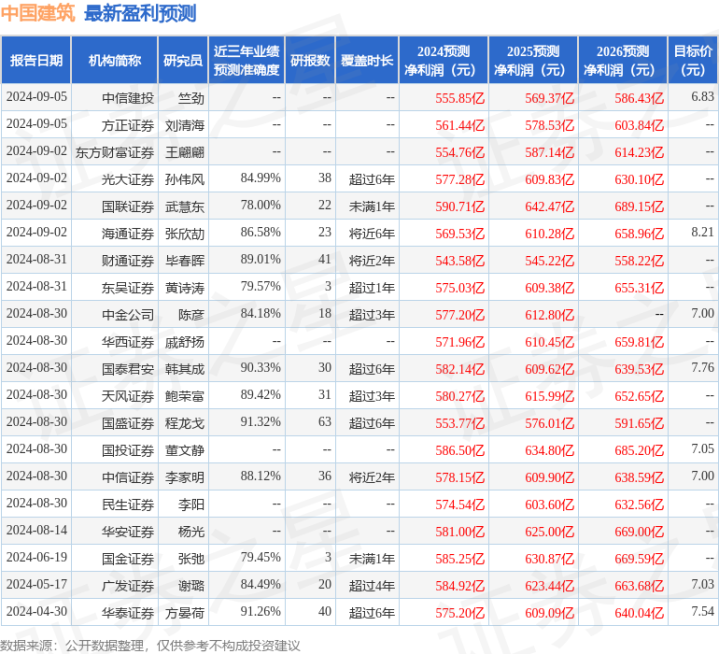Click researcher name 韩其成
Image resolution: width=719 pixels, height=654 pixels.
185,369
